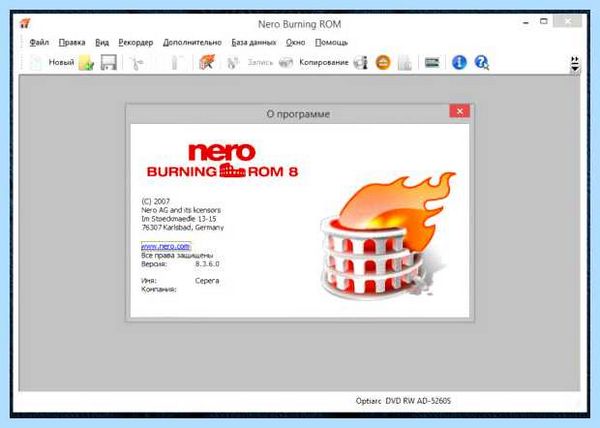Image resolution: width=600 pixels, height=428 pixels.
Task: Click the Nero app icon in title bar
Action: pos(25,23)
